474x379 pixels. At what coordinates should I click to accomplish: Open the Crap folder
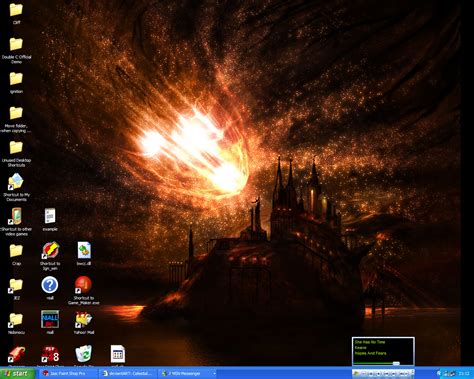pos(16,251)
